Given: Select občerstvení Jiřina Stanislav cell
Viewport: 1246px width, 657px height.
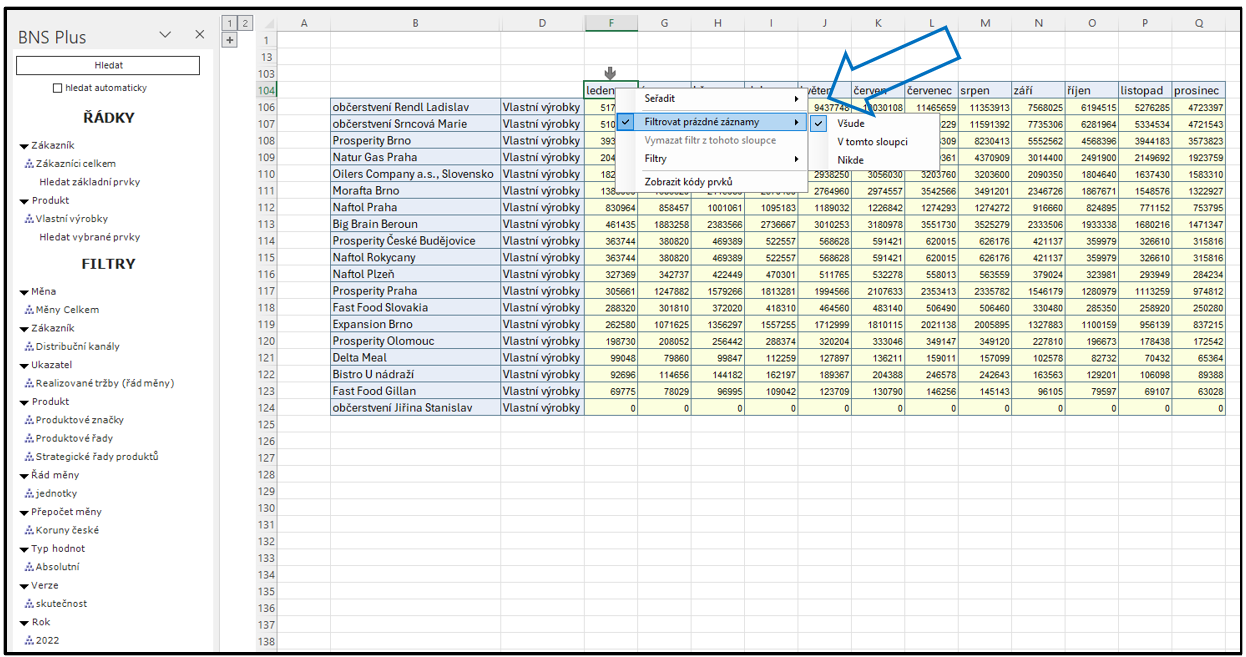Looking at the screenshot, I should pyautogui.click(x=415, y=408).
